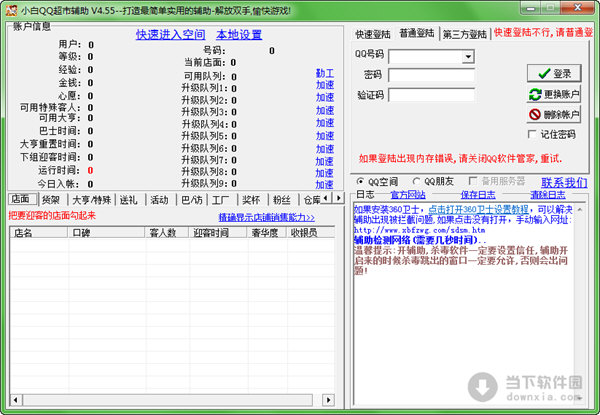Click the tab strip right scroll arrow
This screenshot has width=600, height=415.
point(338,198)
